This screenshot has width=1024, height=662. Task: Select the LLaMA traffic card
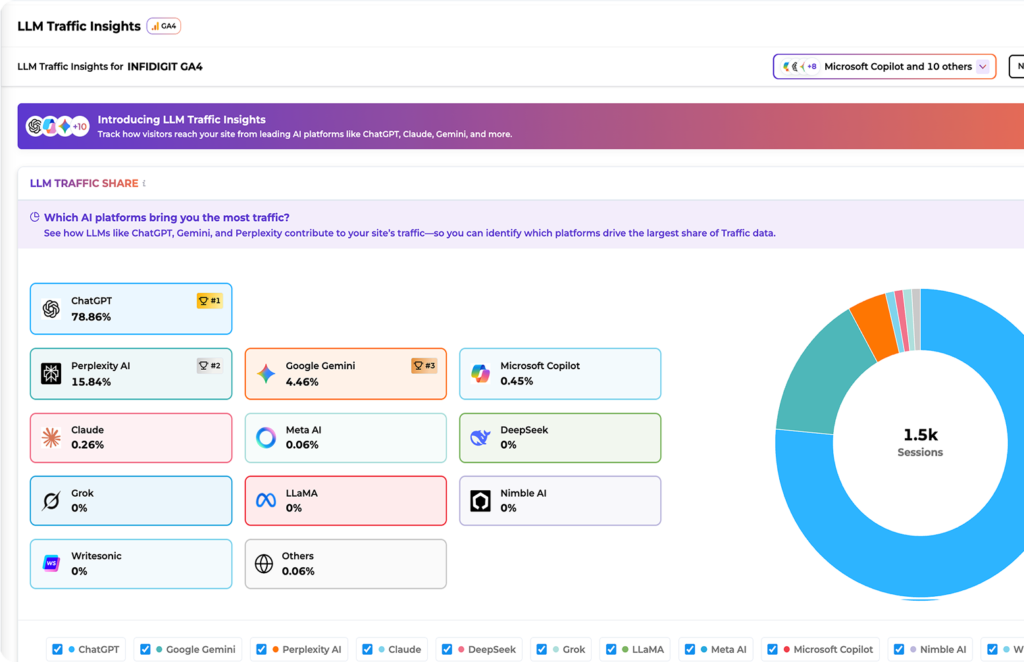click(x=345, y=501)
